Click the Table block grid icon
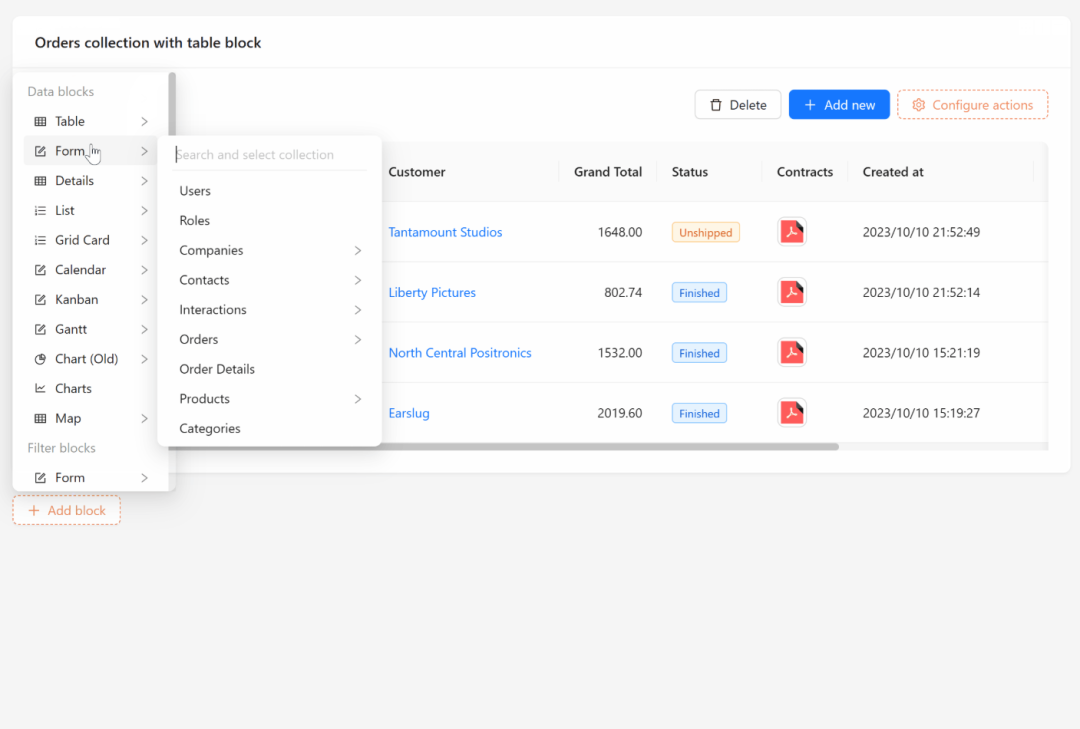The width and height of the screenshot is (1080, 729). click(x=41, y=121)
